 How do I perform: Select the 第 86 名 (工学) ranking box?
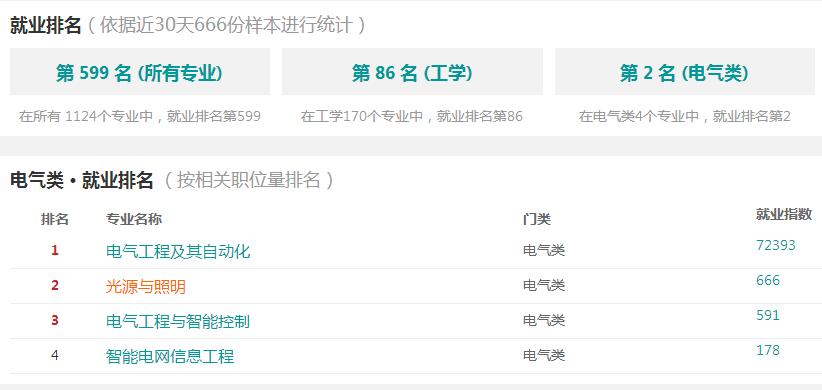point(412,72)
